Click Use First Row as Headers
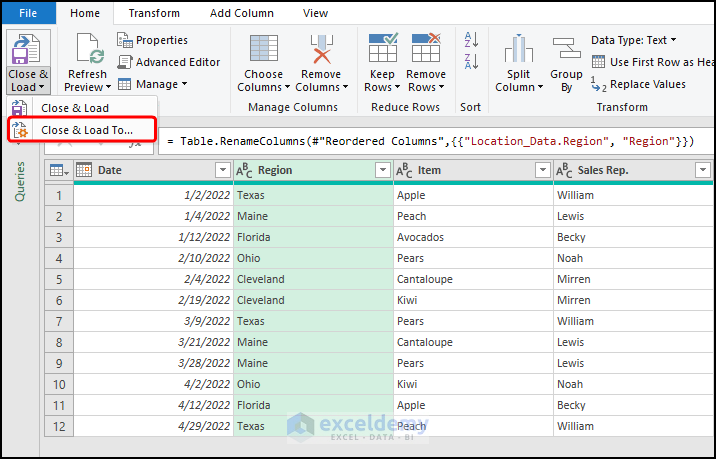 (x=653, y=62)
